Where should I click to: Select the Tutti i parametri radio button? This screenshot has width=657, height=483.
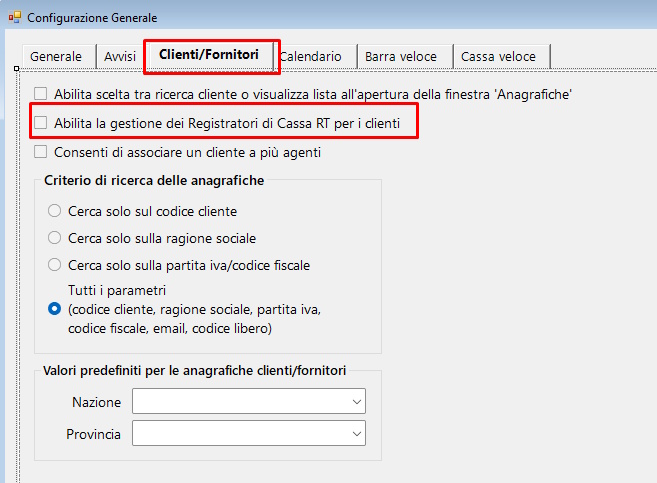[54, 309]
